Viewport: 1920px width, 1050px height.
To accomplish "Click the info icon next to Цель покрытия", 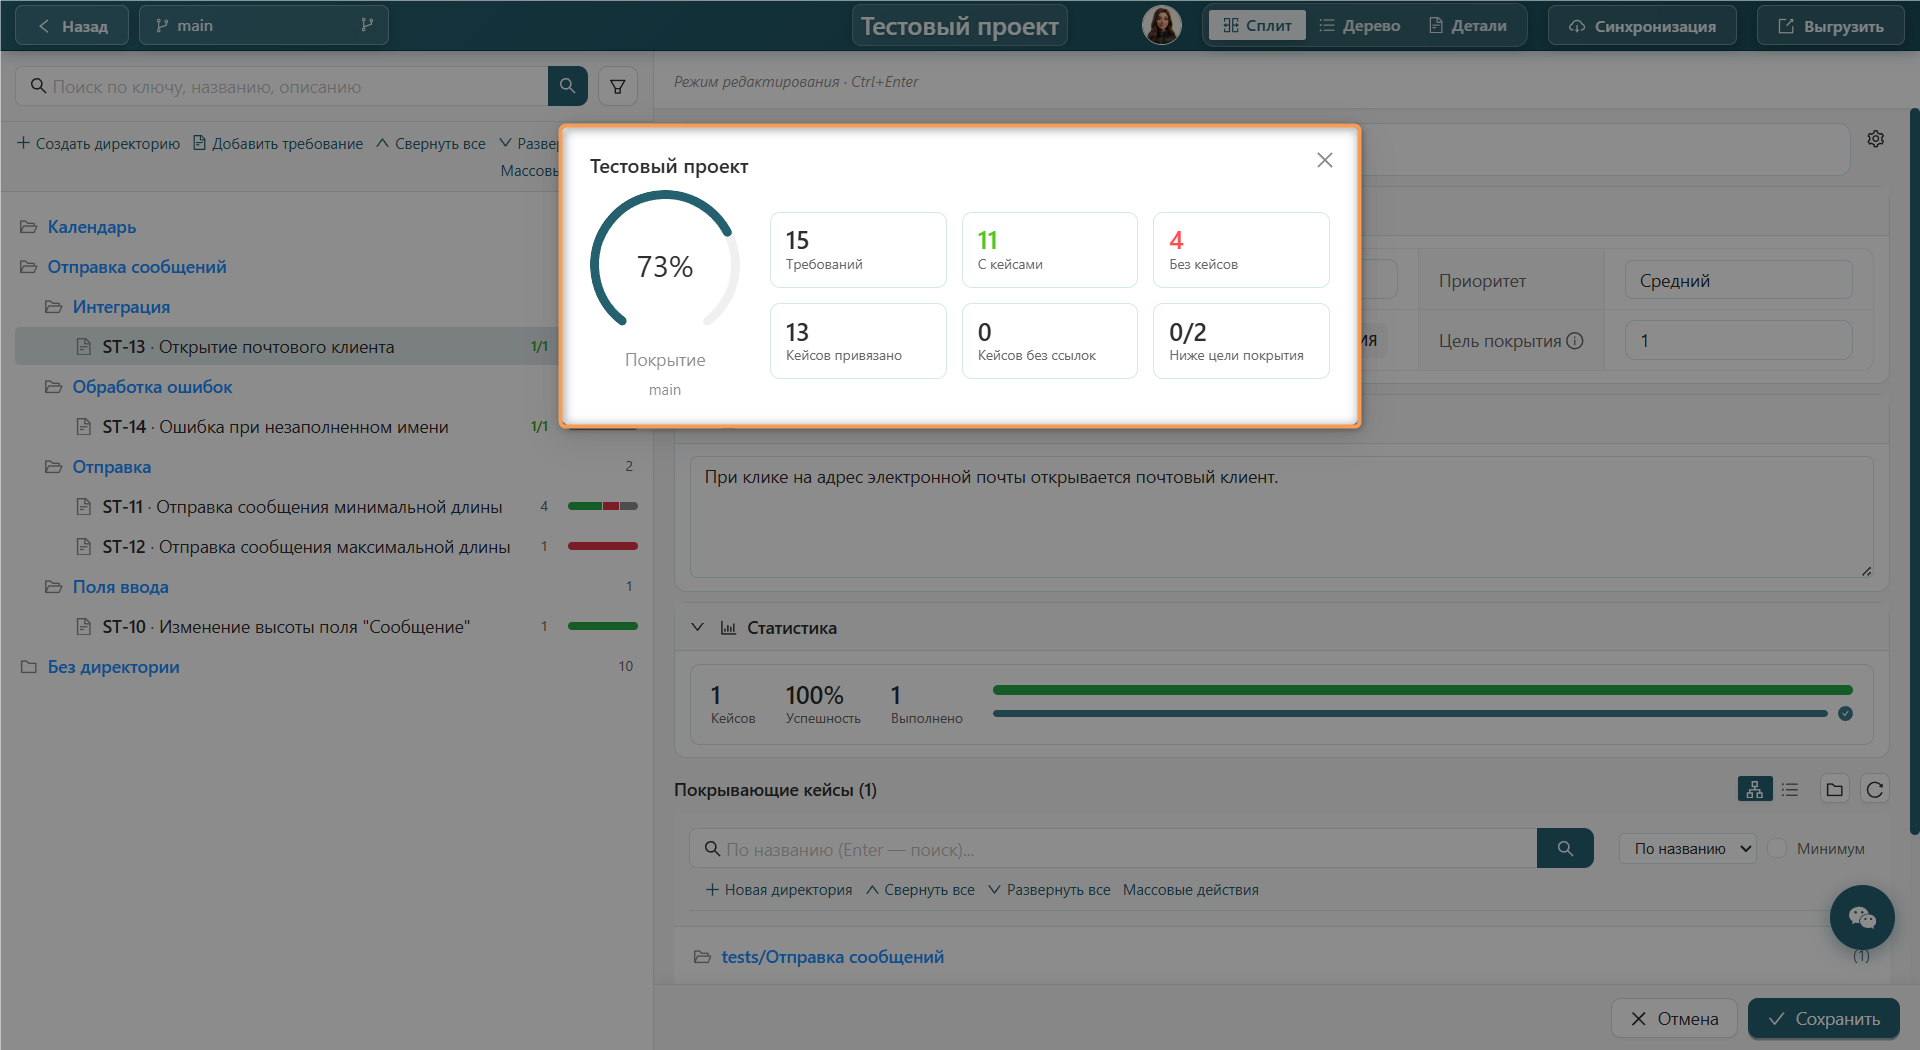I will pyautogui.click(x=1575, y=341).
